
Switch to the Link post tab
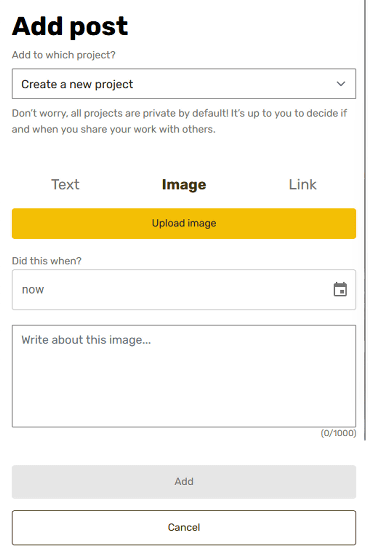[303, 185]
